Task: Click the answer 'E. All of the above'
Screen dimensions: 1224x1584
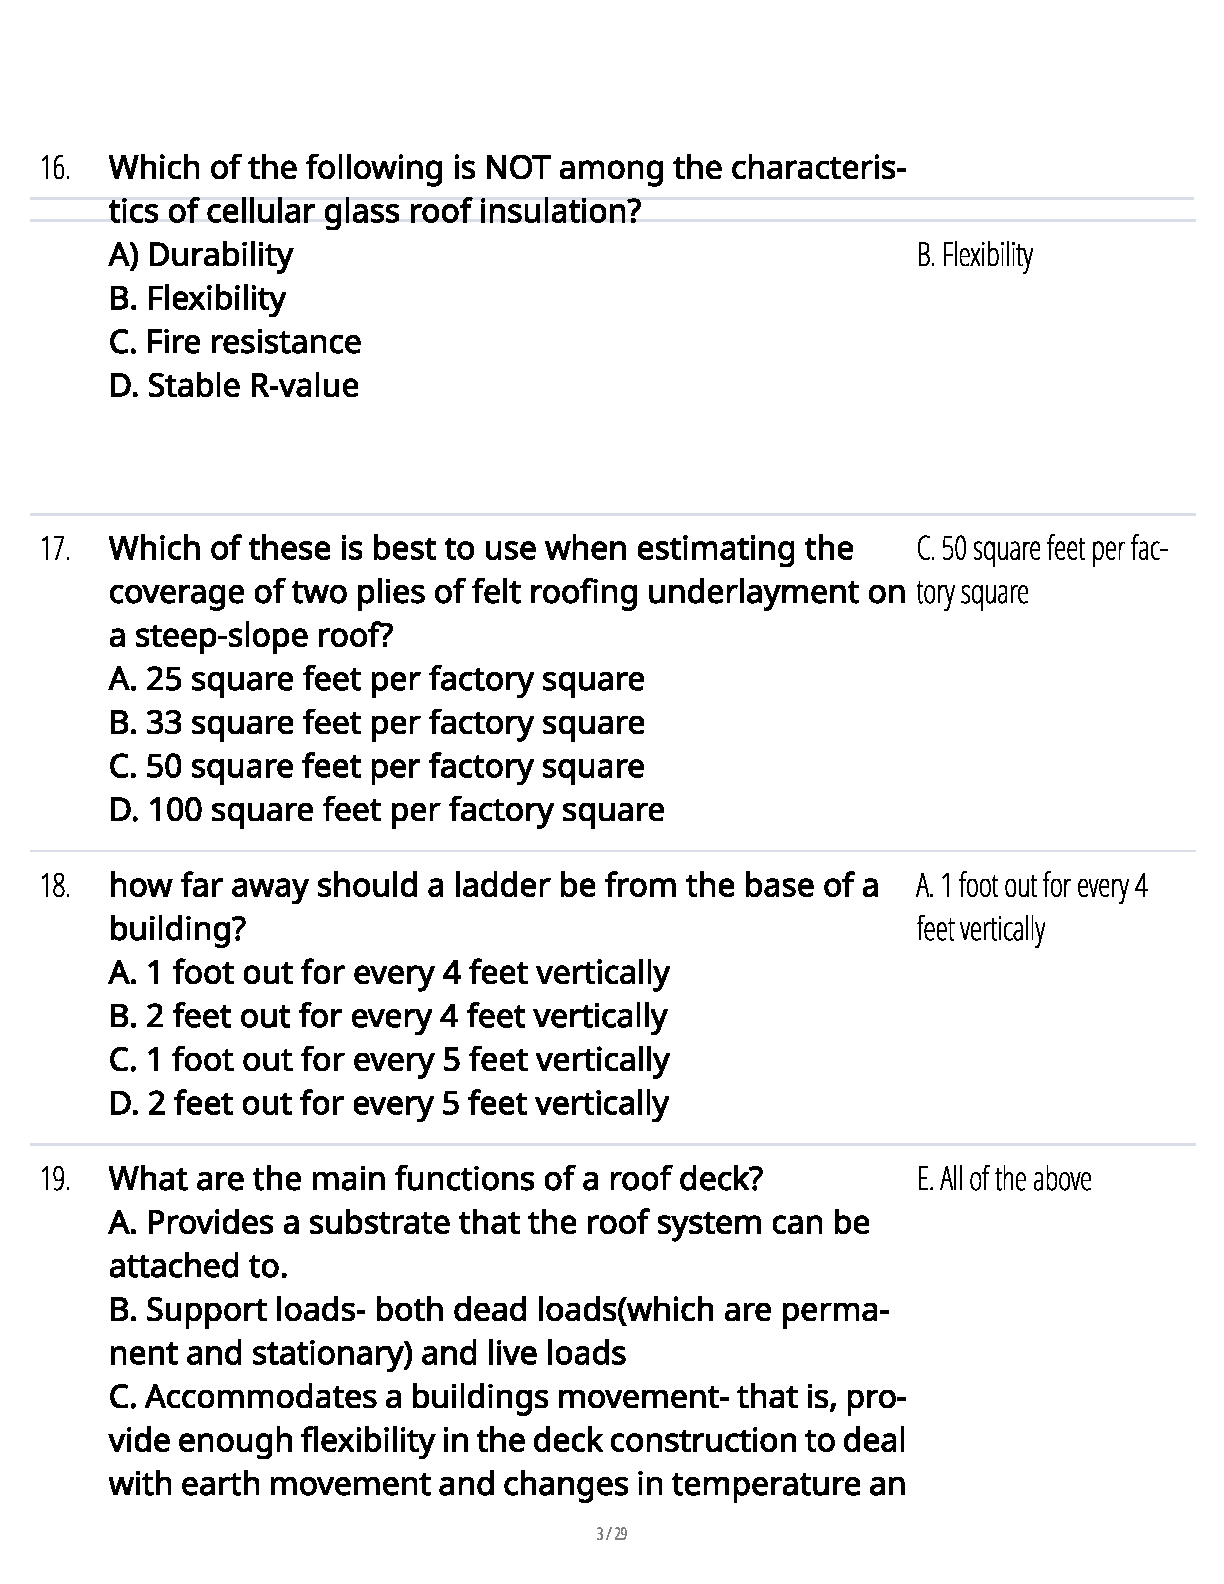Action: coord(1003,1180)
